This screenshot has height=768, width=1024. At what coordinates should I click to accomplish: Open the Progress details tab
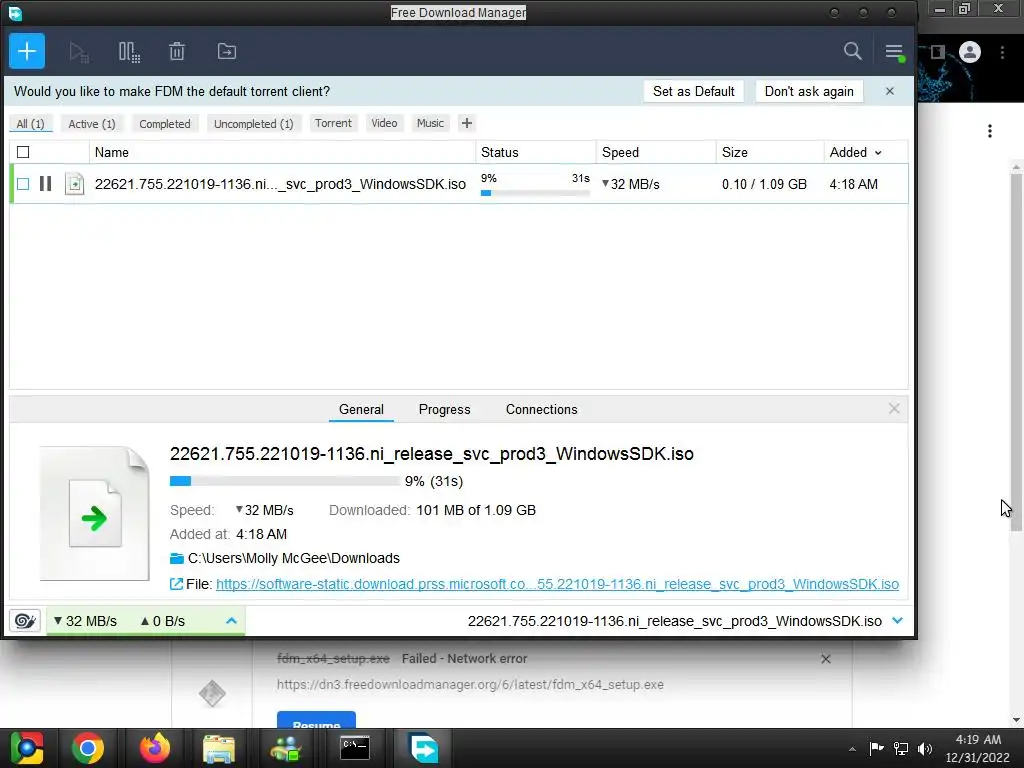(445, 409)
